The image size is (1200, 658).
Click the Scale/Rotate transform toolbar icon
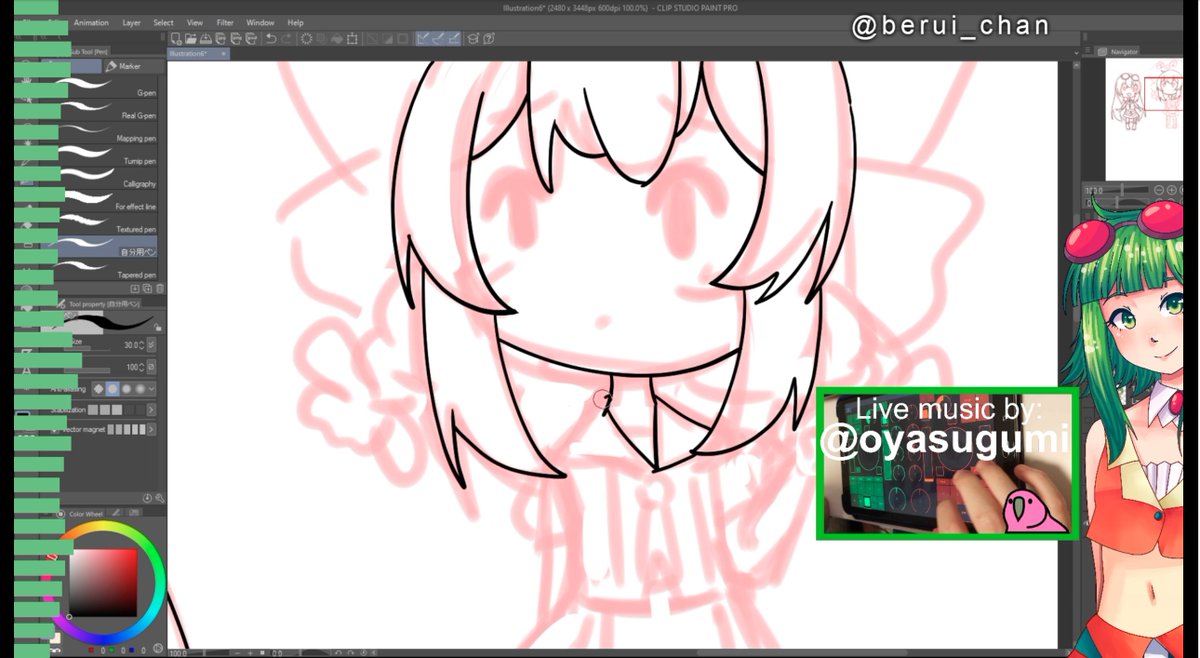coord(352,39)
